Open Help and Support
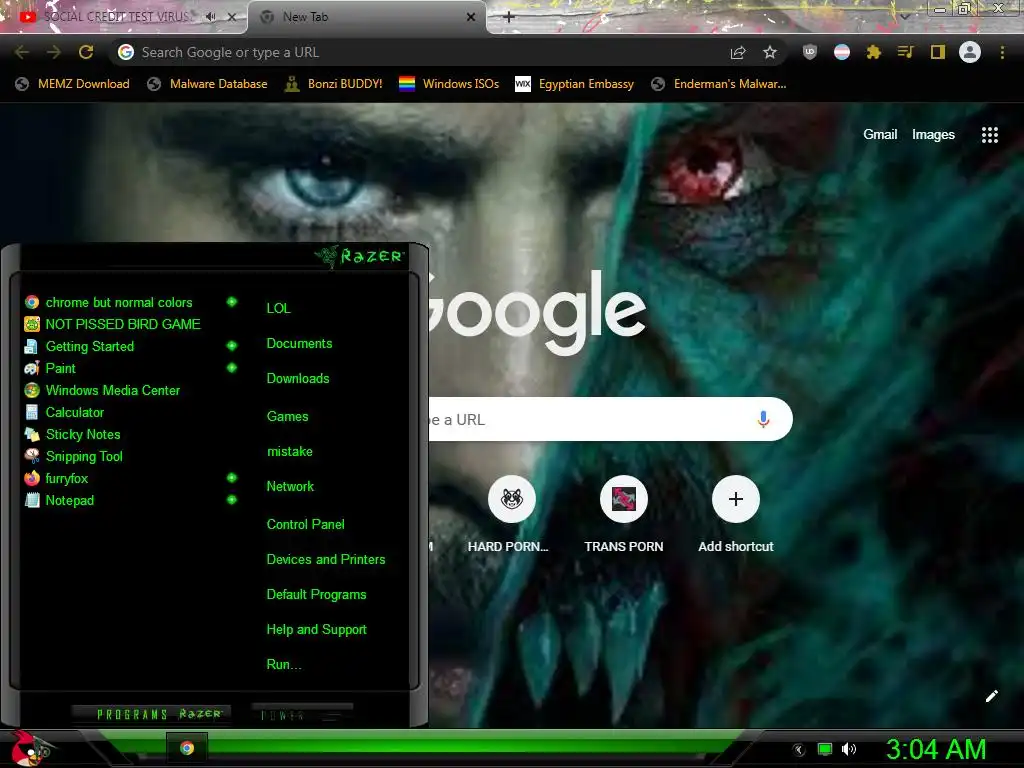The height and width of the screenshot is (768, 1024). pos(316,630)
